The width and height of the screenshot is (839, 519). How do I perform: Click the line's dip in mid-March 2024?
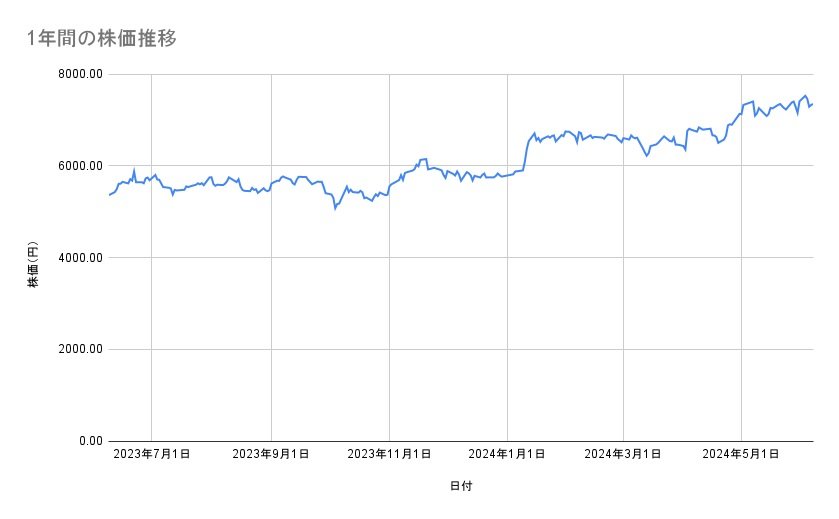click(647, 156)
